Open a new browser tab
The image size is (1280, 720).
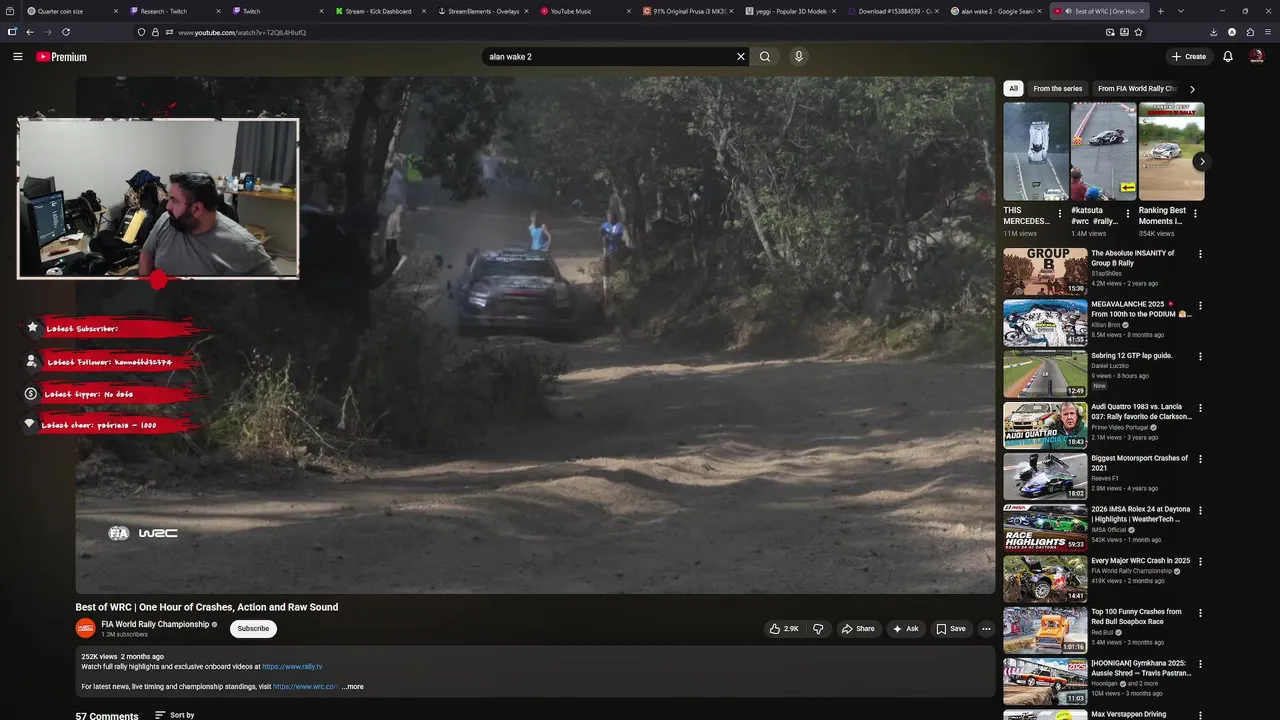[1161, 11]
